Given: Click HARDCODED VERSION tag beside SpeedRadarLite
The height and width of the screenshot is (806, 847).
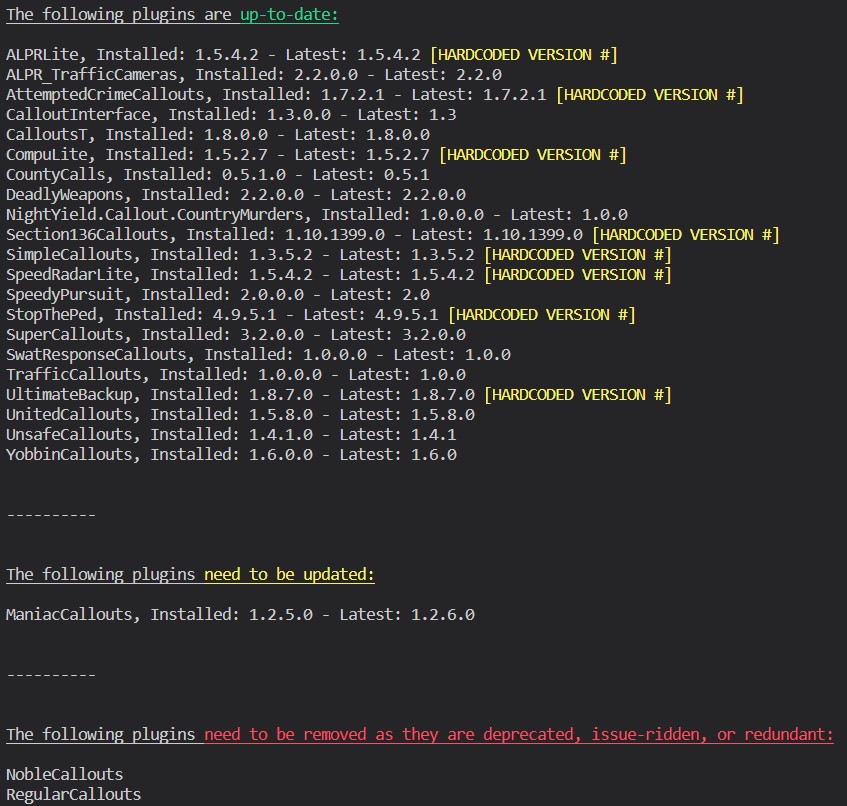Looking at the screenshot, I should (x=577, y=274).
